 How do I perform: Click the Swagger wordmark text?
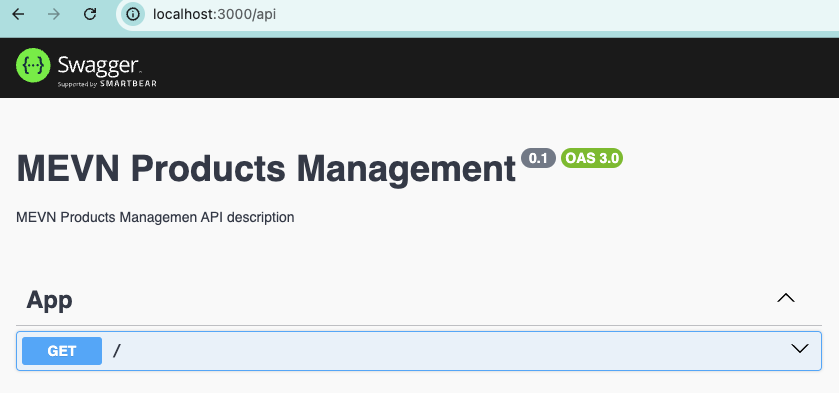98,65
